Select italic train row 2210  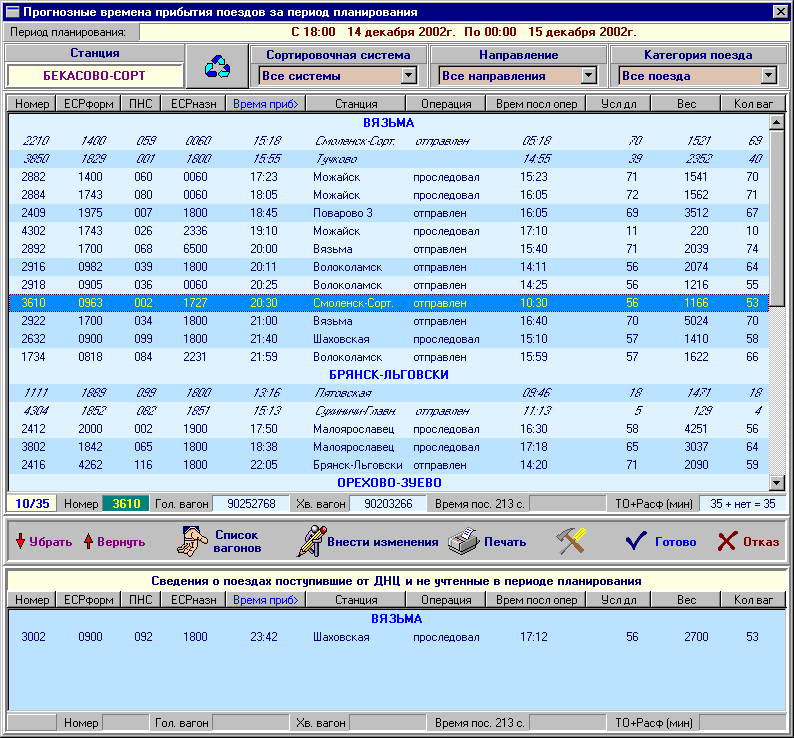(x=389, y=141)
